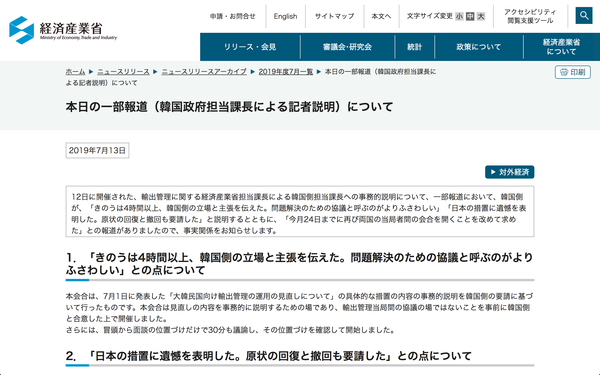
Task: Click the 文字サイズ変更 label
Action: tap(430, 16)
